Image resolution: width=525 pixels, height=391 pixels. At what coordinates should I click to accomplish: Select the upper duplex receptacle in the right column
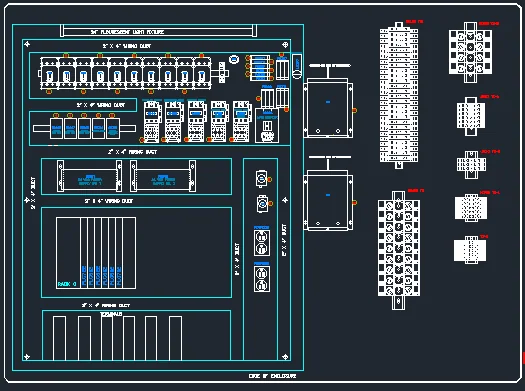point(262,243)
